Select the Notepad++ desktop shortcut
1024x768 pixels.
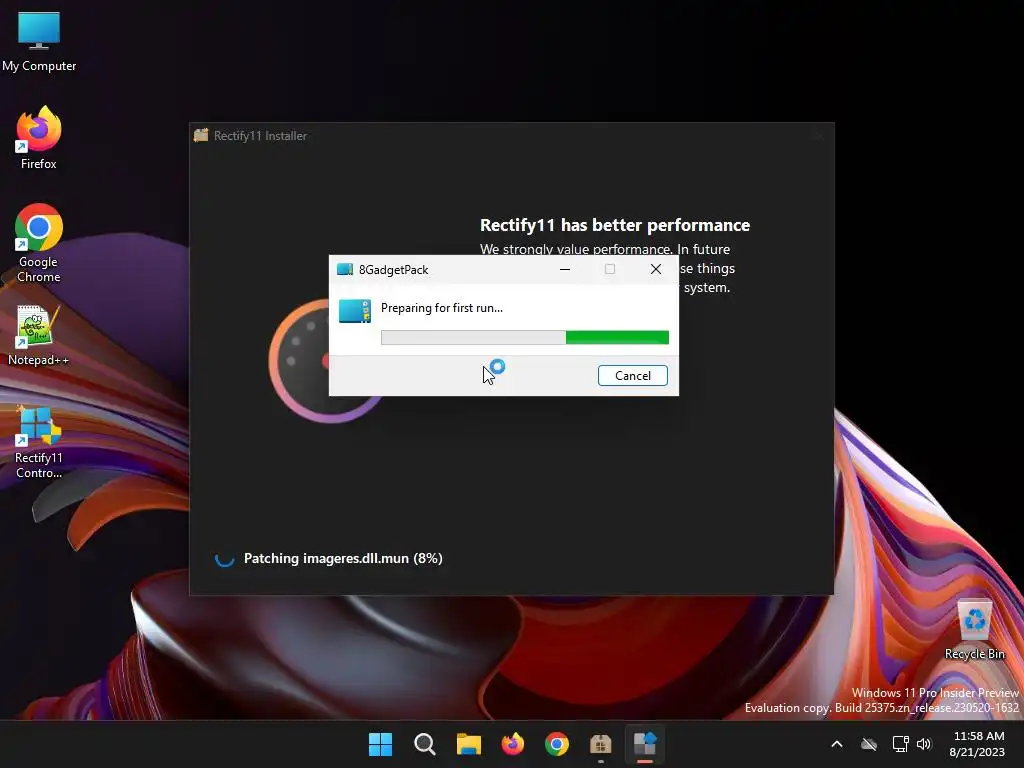pyautogui.click(x=39, y=336)
